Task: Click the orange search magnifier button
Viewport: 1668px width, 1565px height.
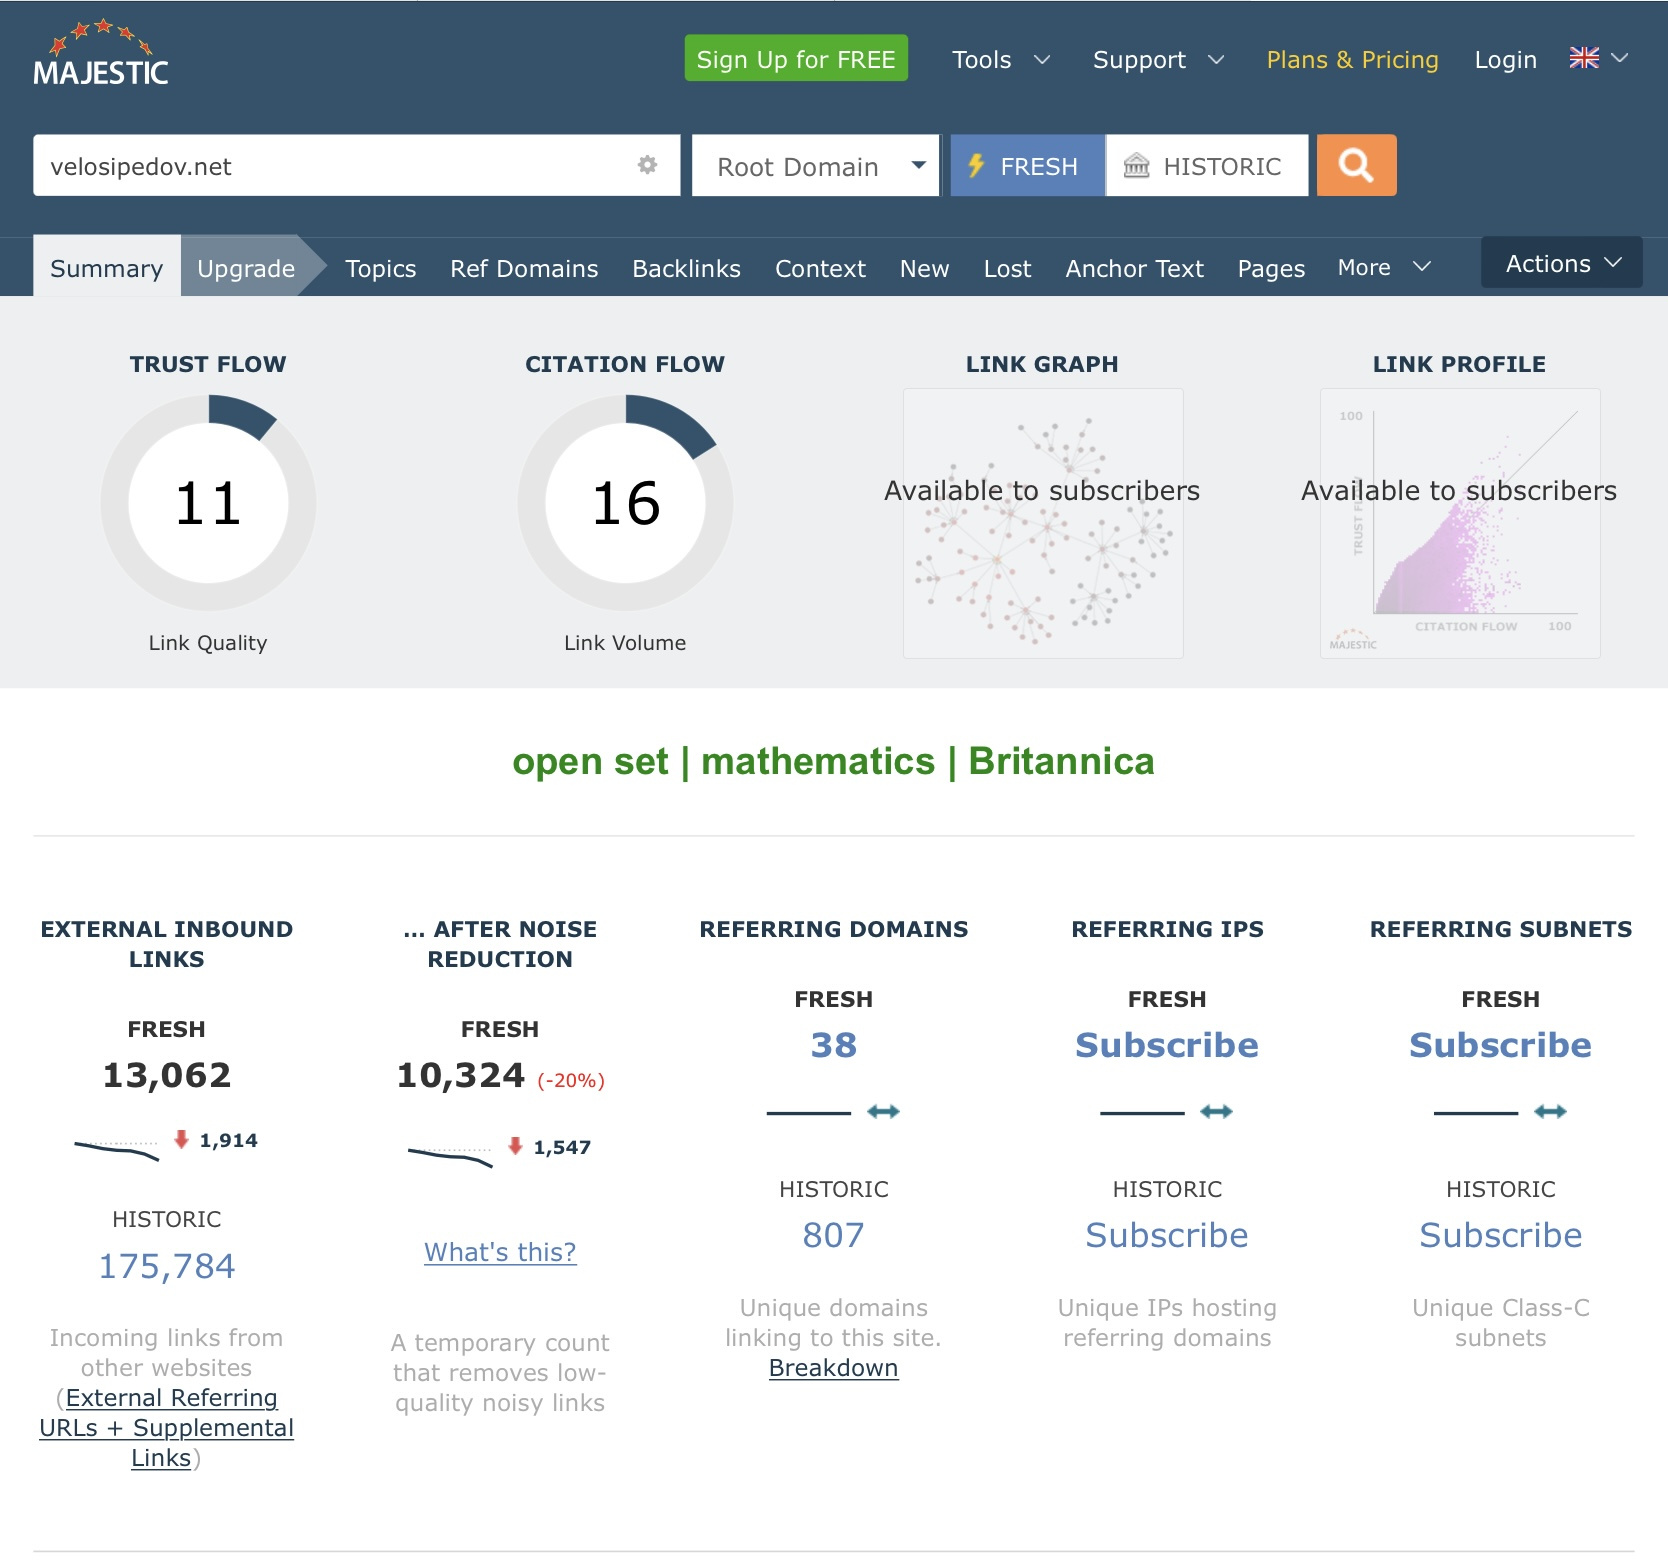Action: tap(1356, 165)
